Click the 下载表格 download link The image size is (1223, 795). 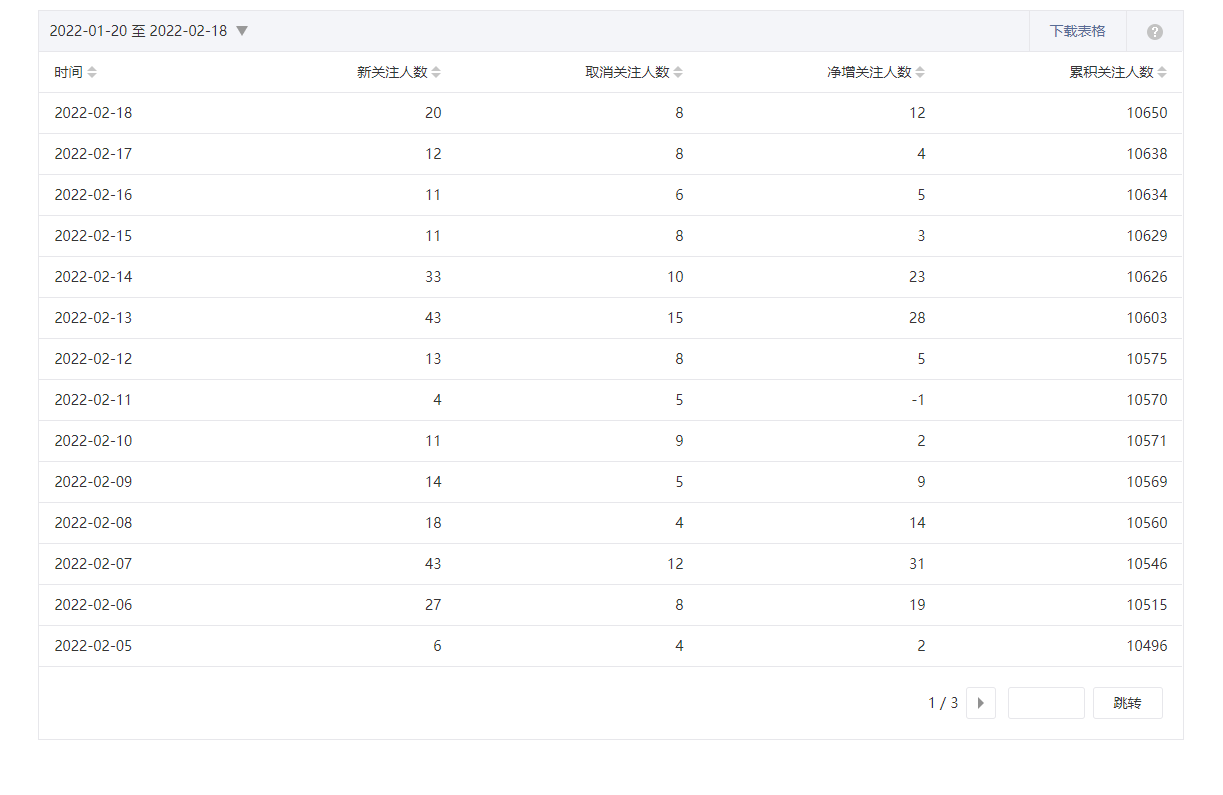click(x=1077, y=31)
